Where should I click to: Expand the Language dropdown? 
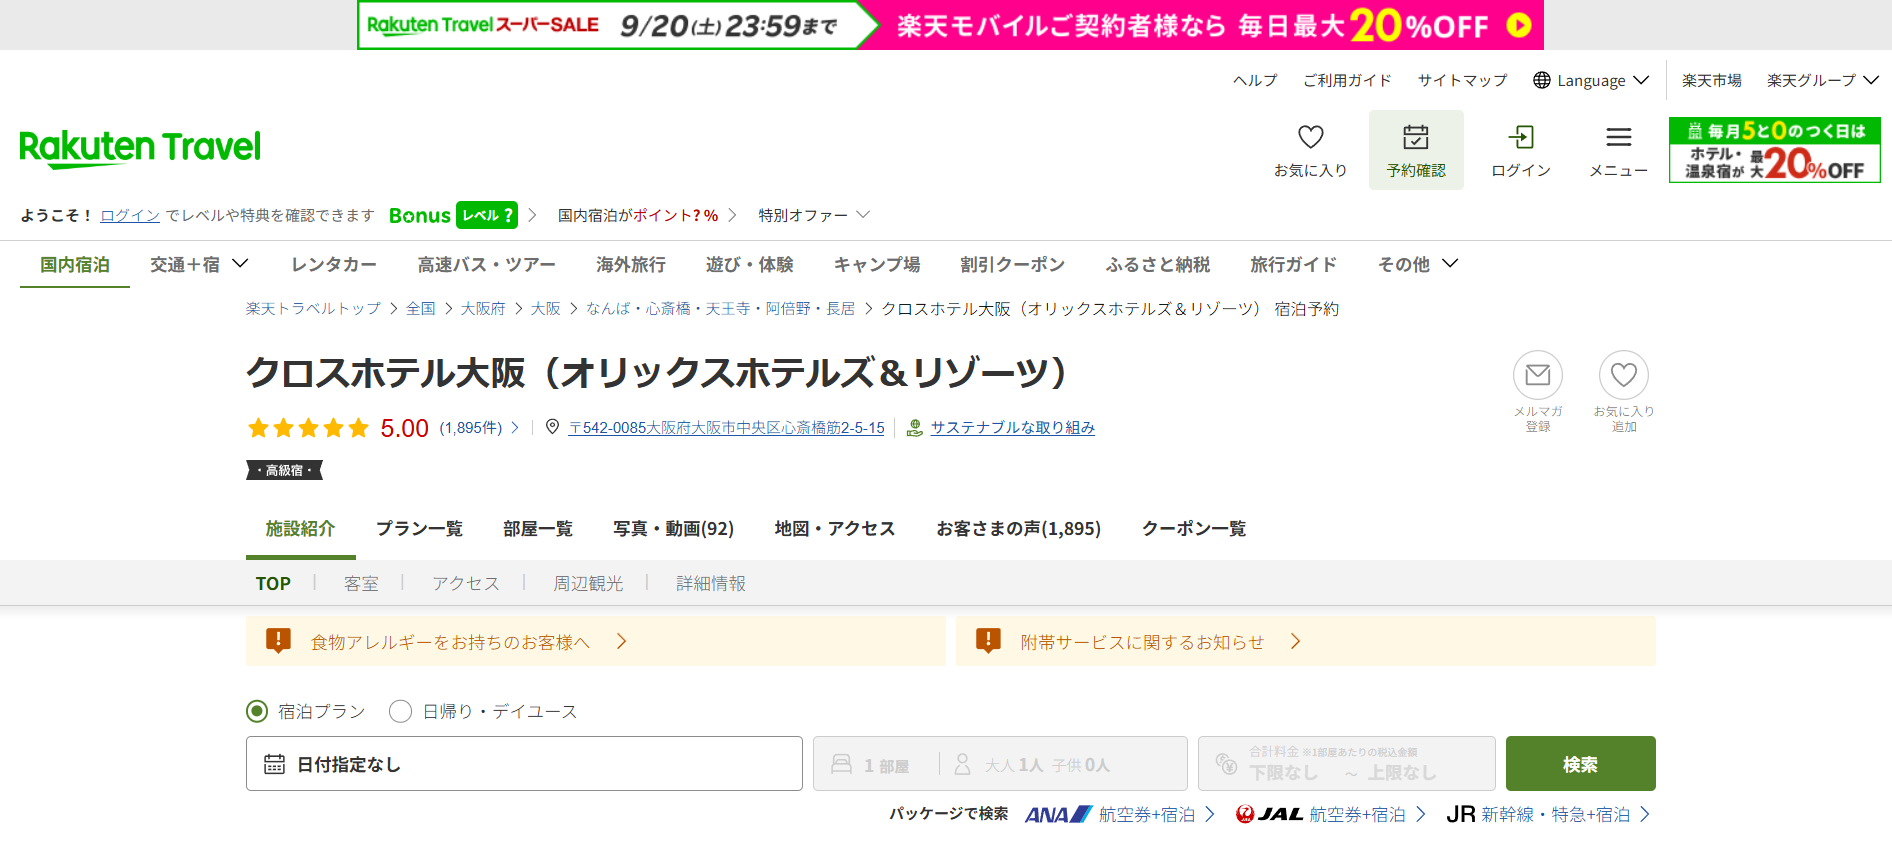1591,80
